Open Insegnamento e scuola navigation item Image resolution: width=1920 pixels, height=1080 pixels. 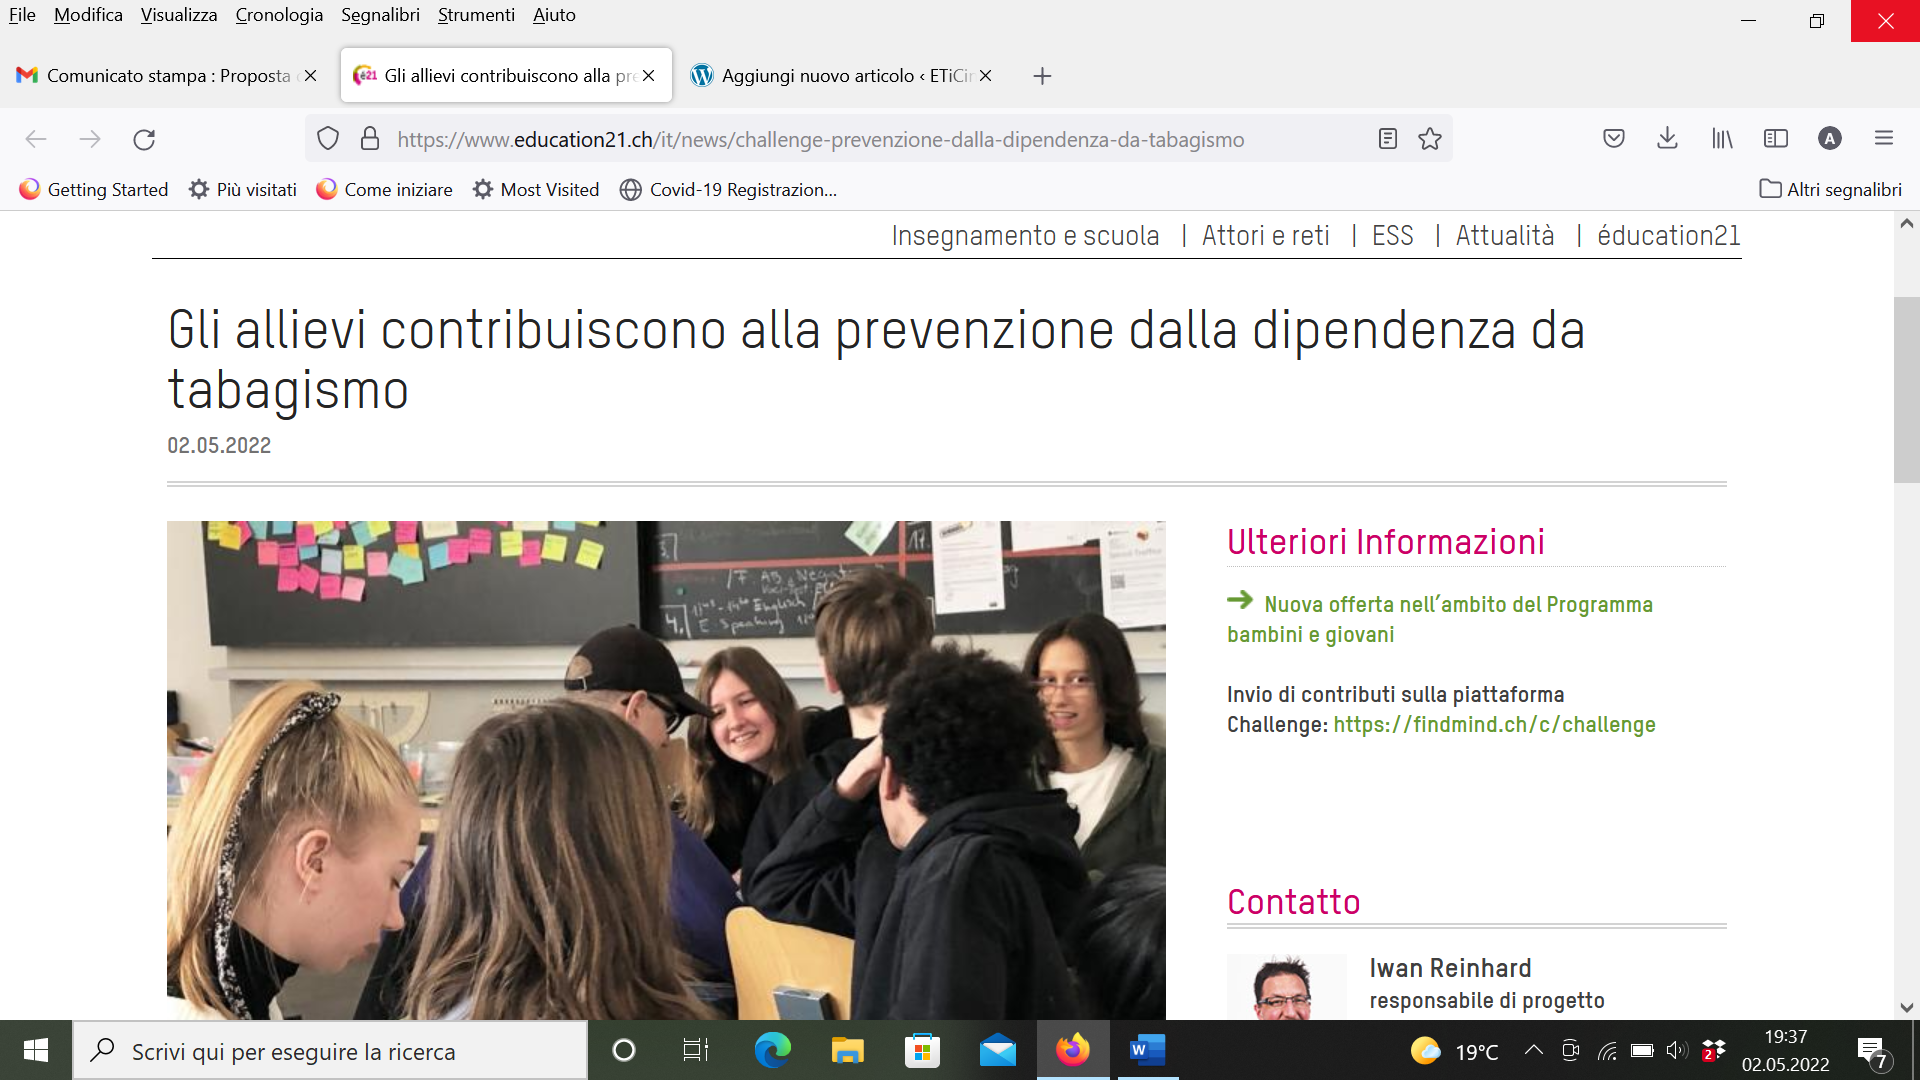[1025, 236]
